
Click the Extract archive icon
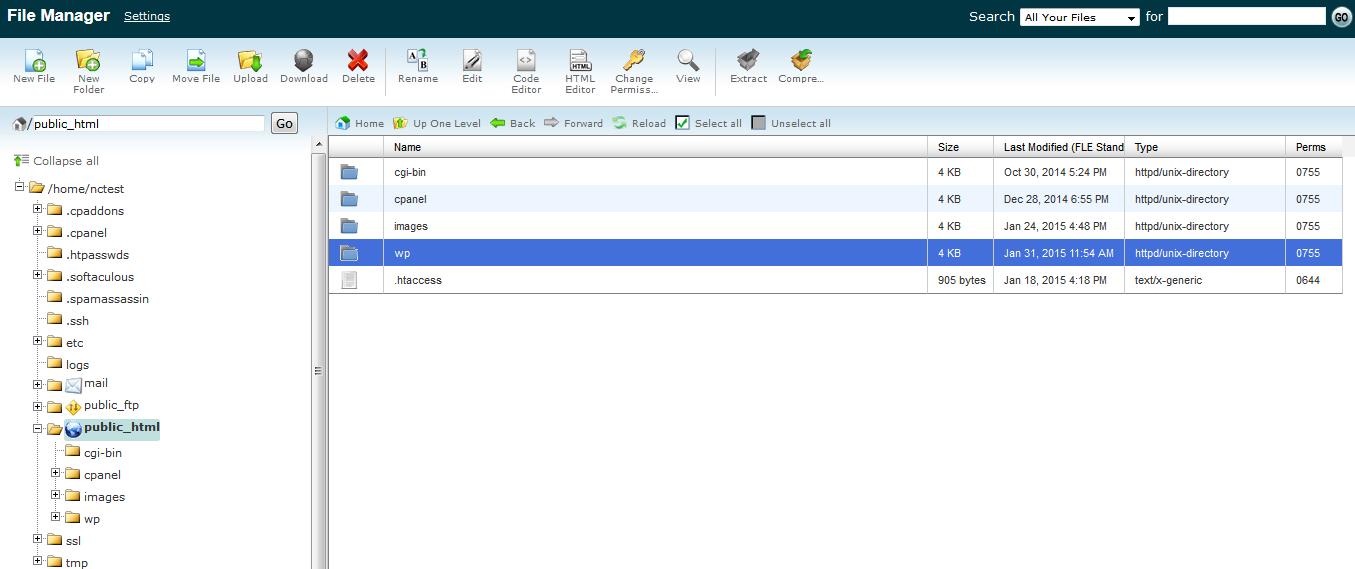tap(748, 61)
